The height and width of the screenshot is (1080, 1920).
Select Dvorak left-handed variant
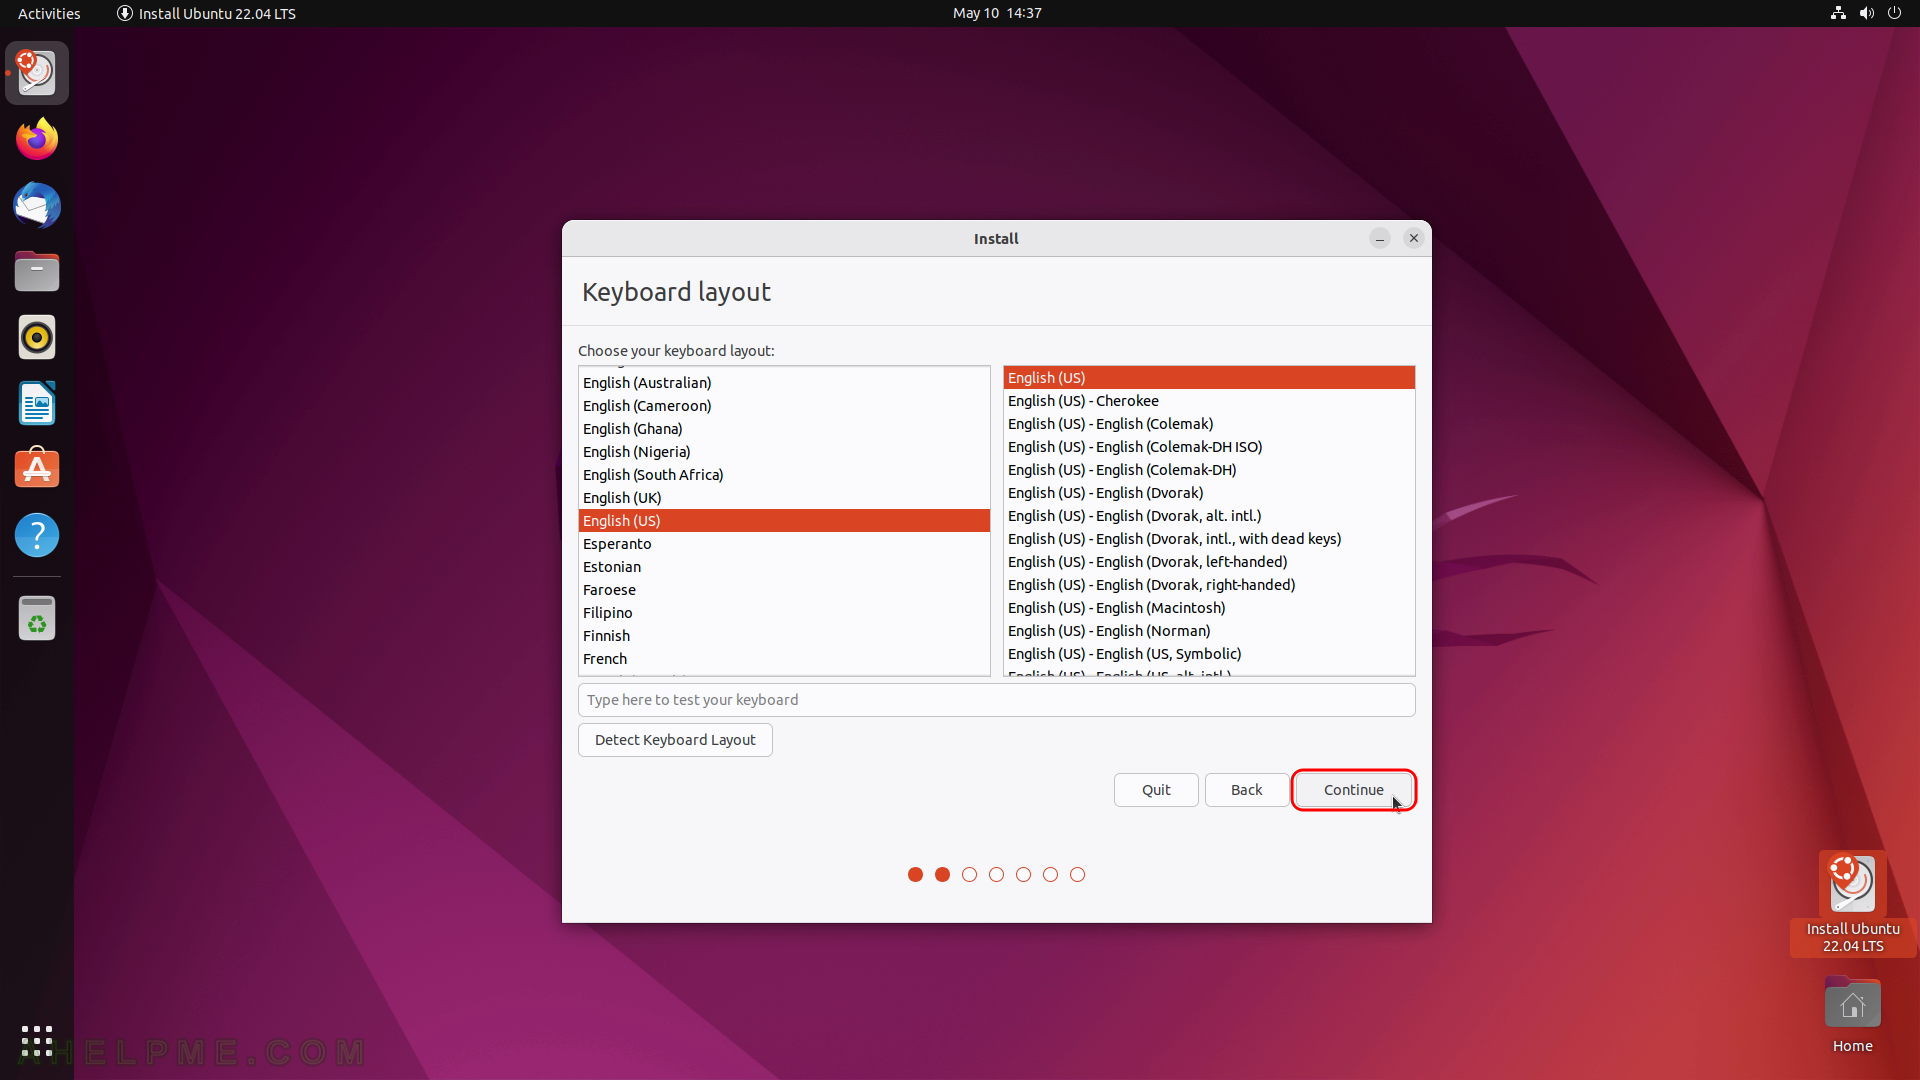[1209, 562]
